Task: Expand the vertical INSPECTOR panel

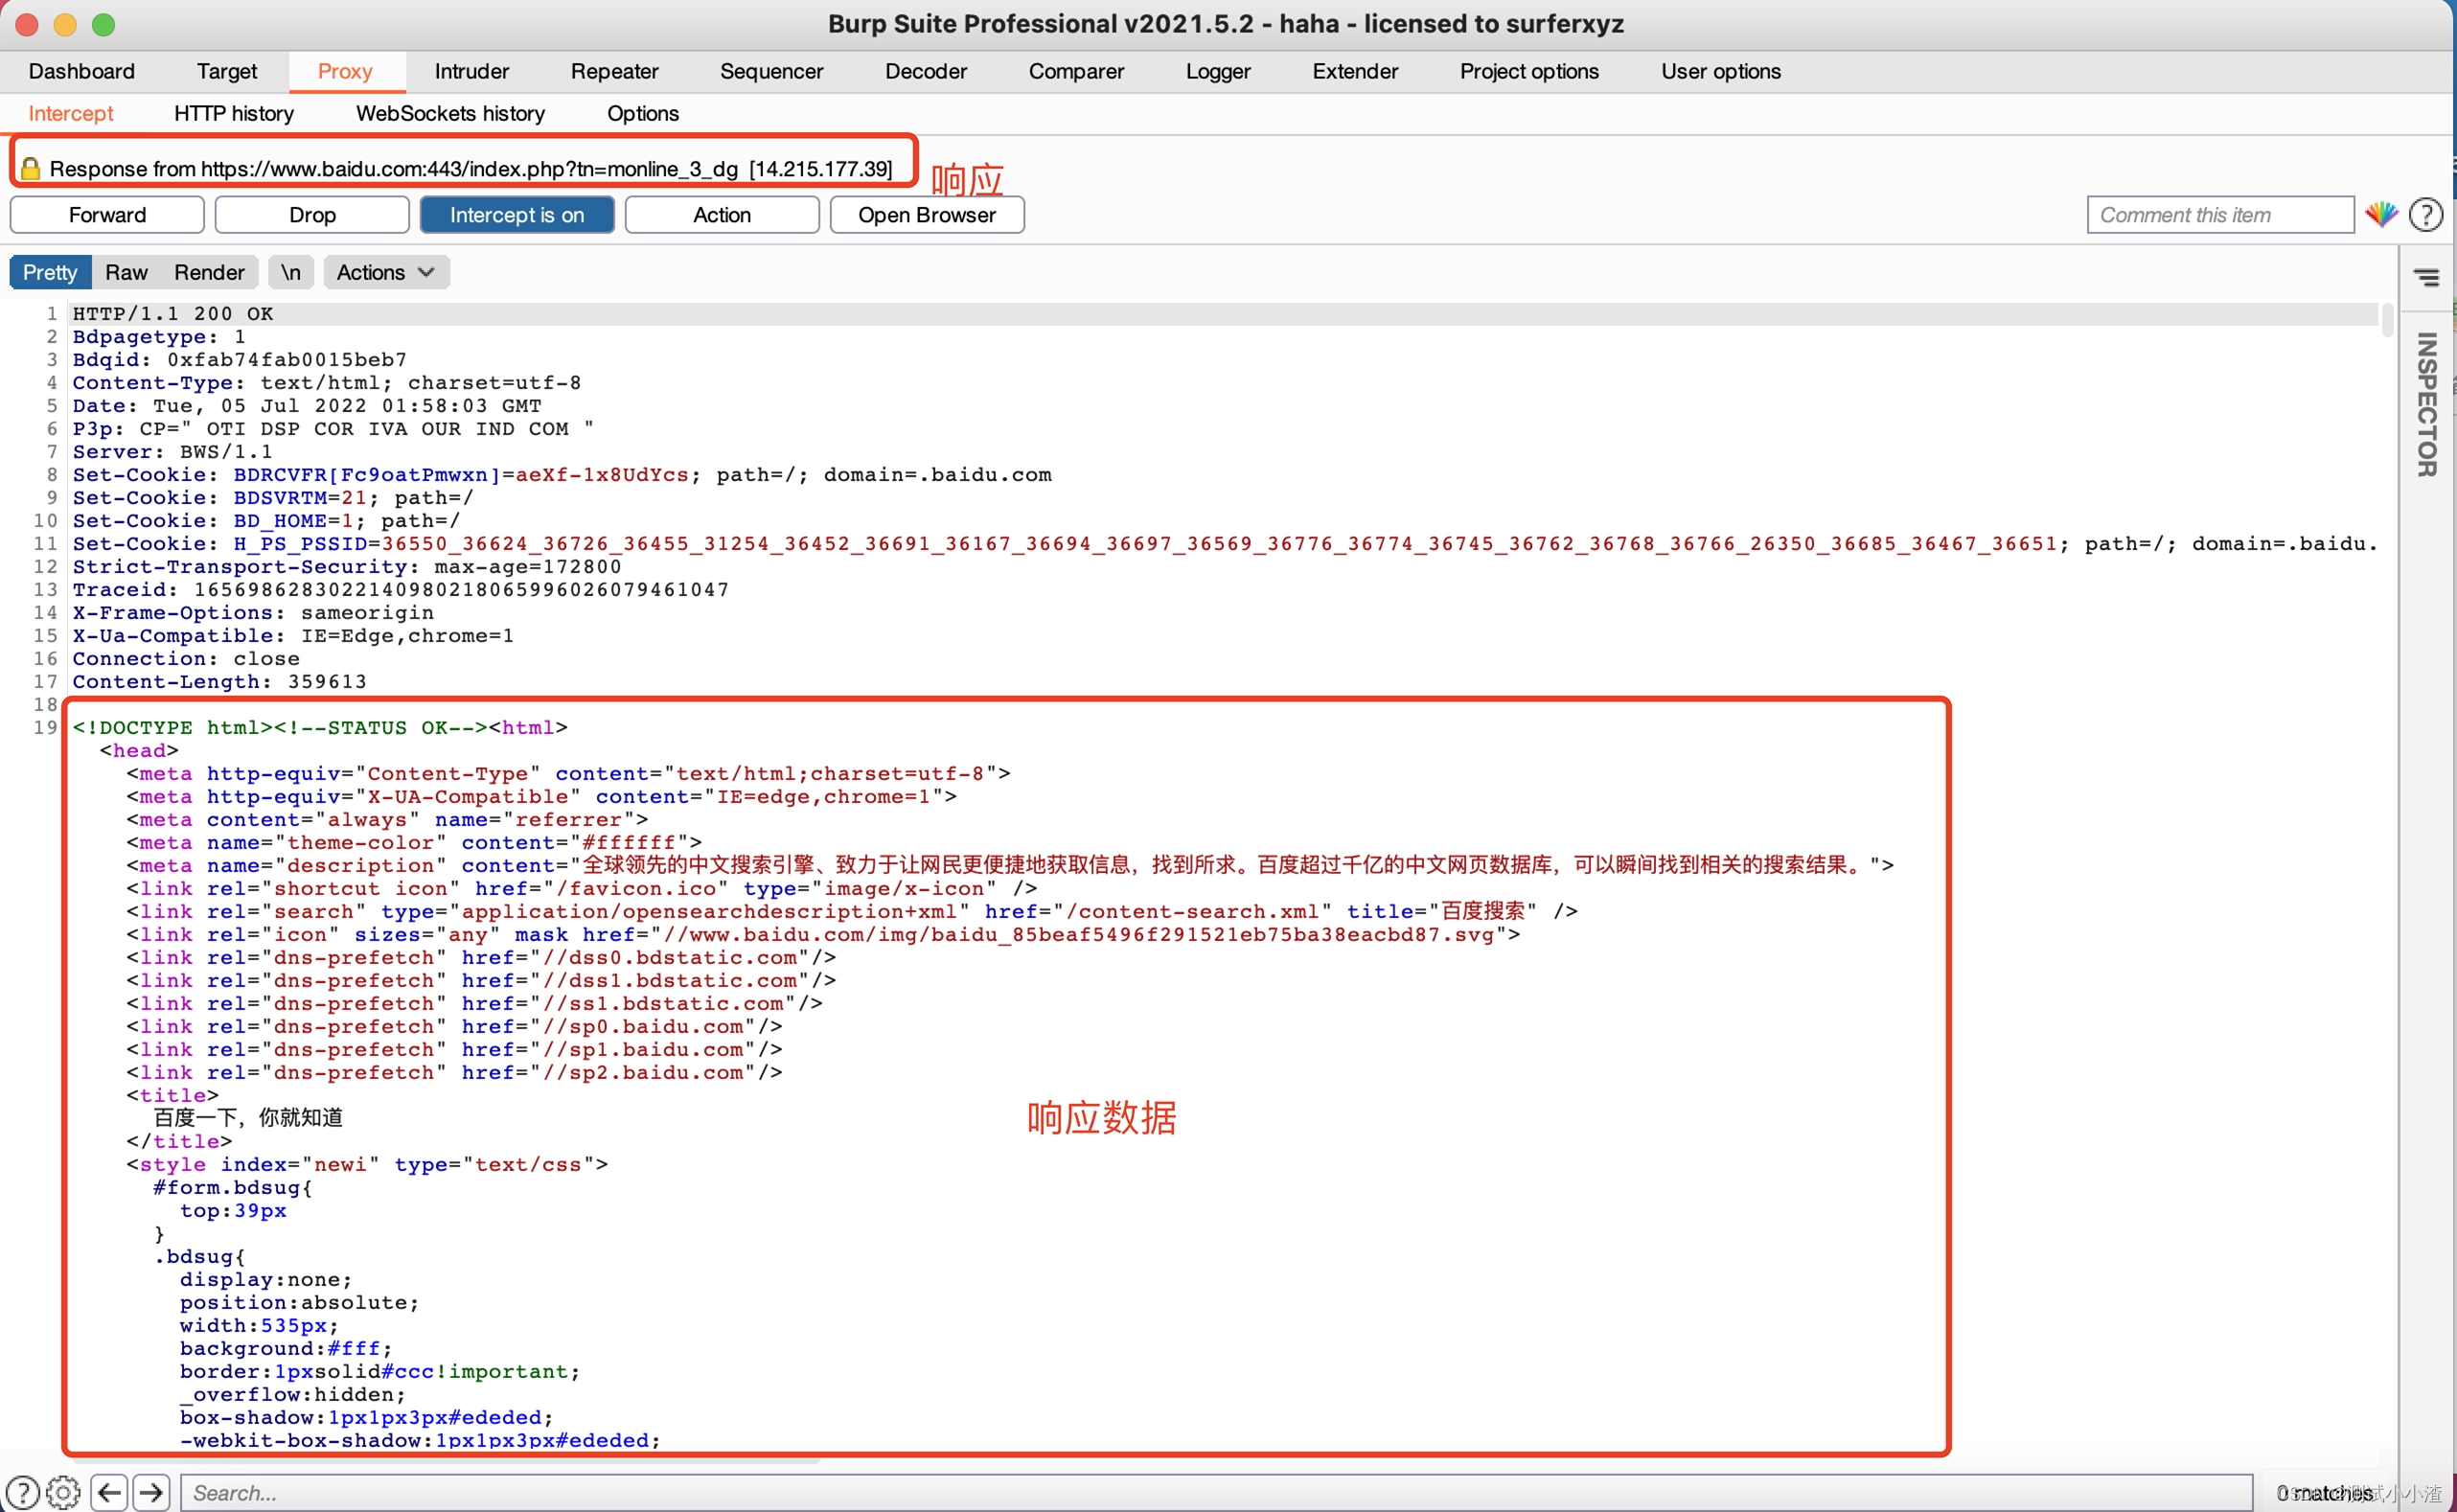Action: (x=2426, y=405)
